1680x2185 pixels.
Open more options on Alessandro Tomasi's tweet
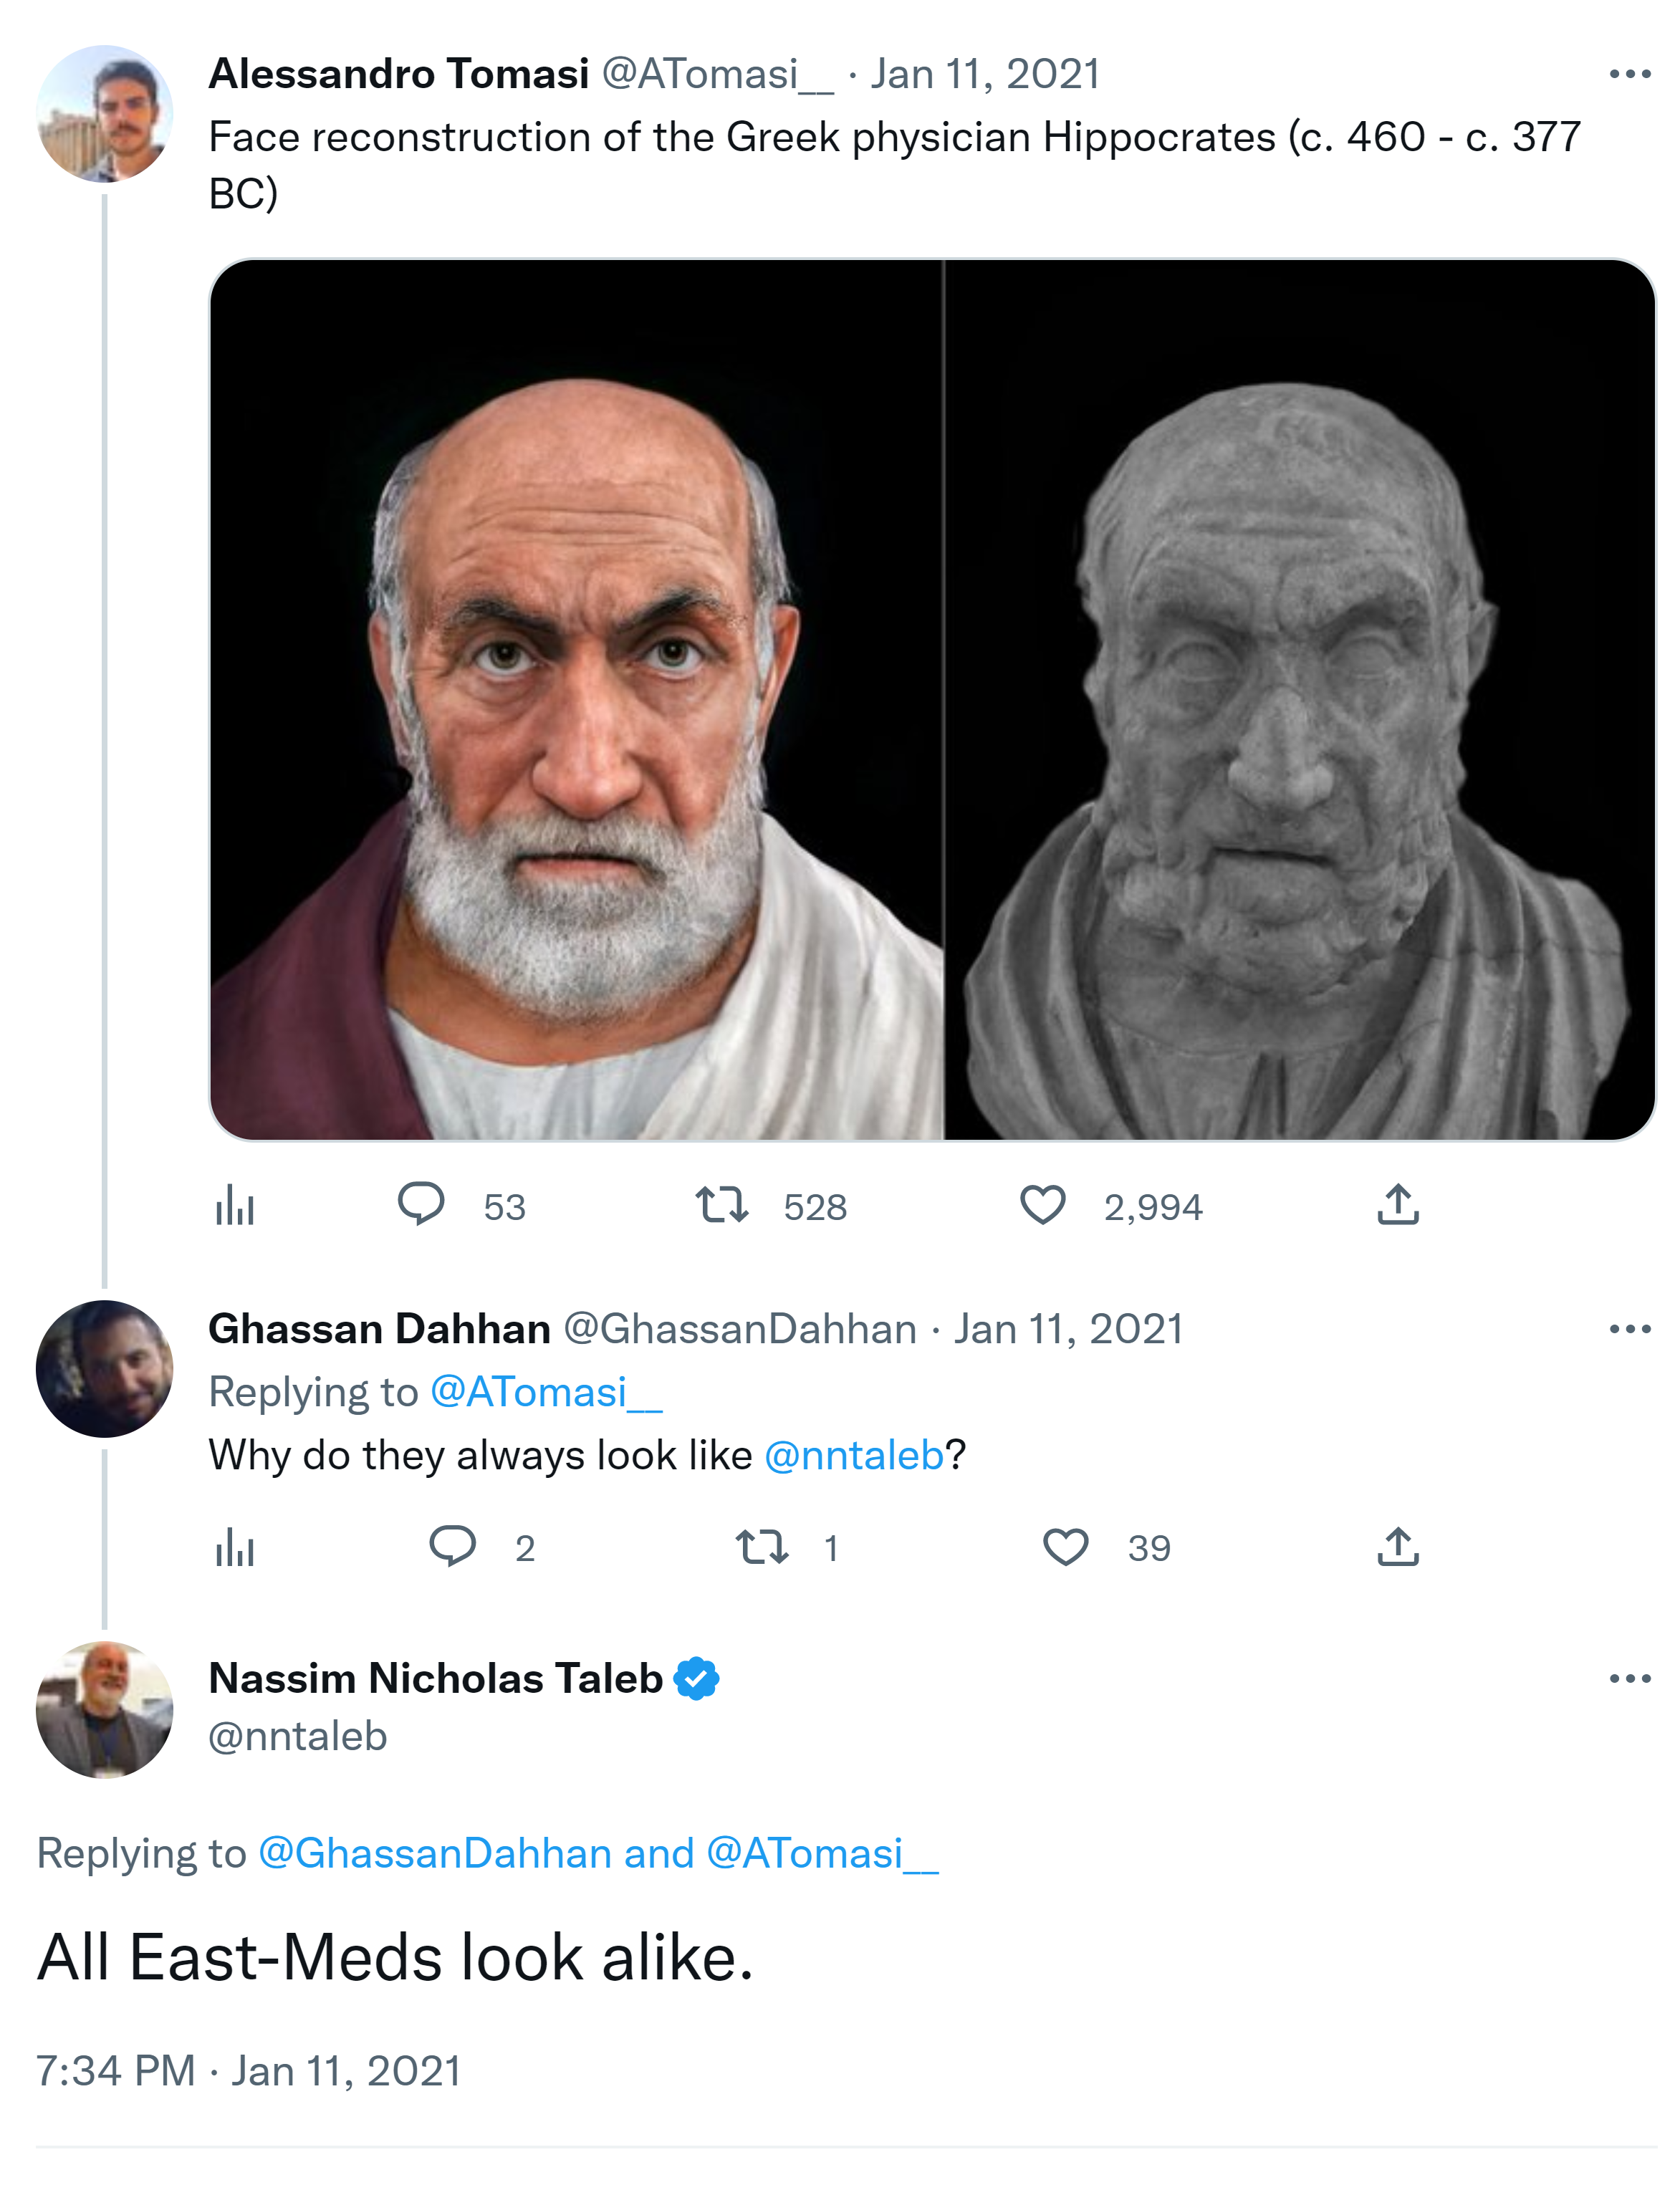pyautogui.click(x=1629, y=74)
